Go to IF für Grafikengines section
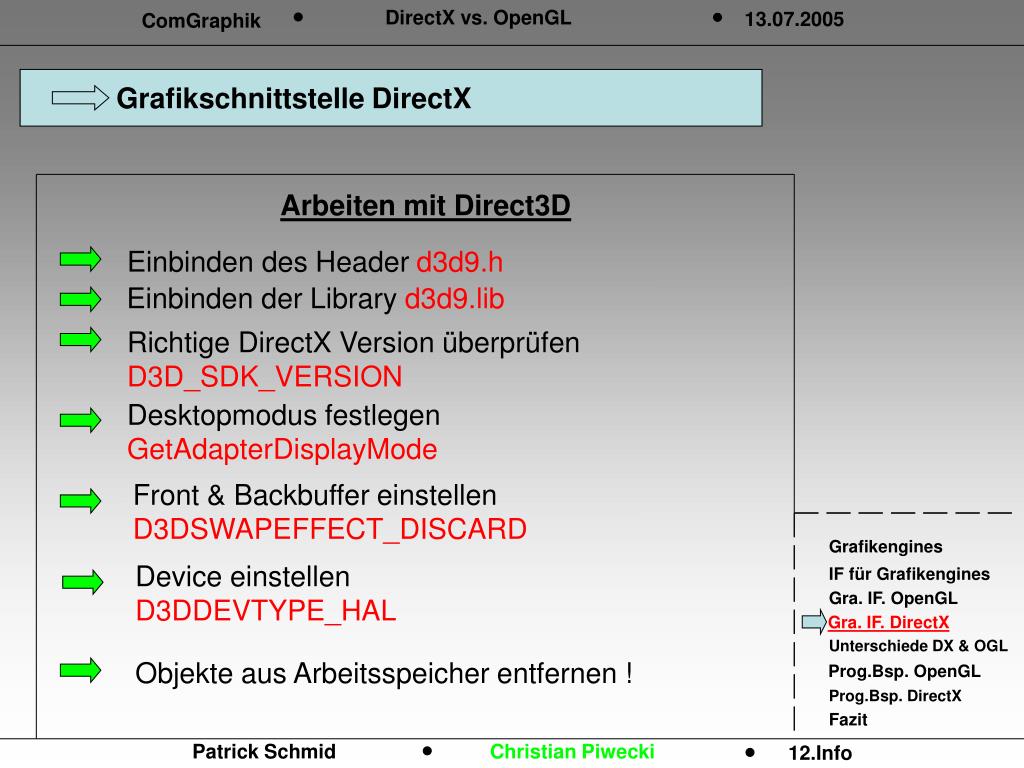 point(909,574)
